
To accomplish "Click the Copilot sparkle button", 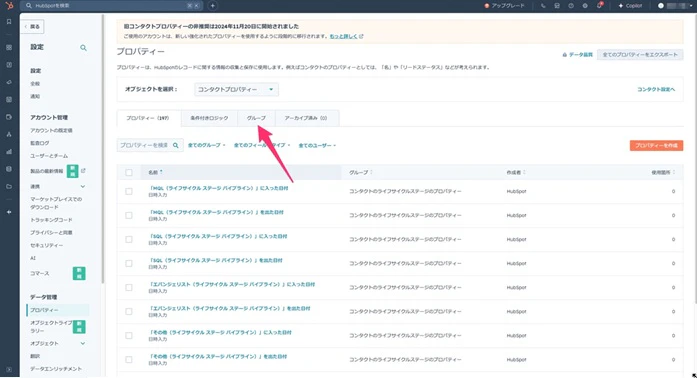I will 631,6.
